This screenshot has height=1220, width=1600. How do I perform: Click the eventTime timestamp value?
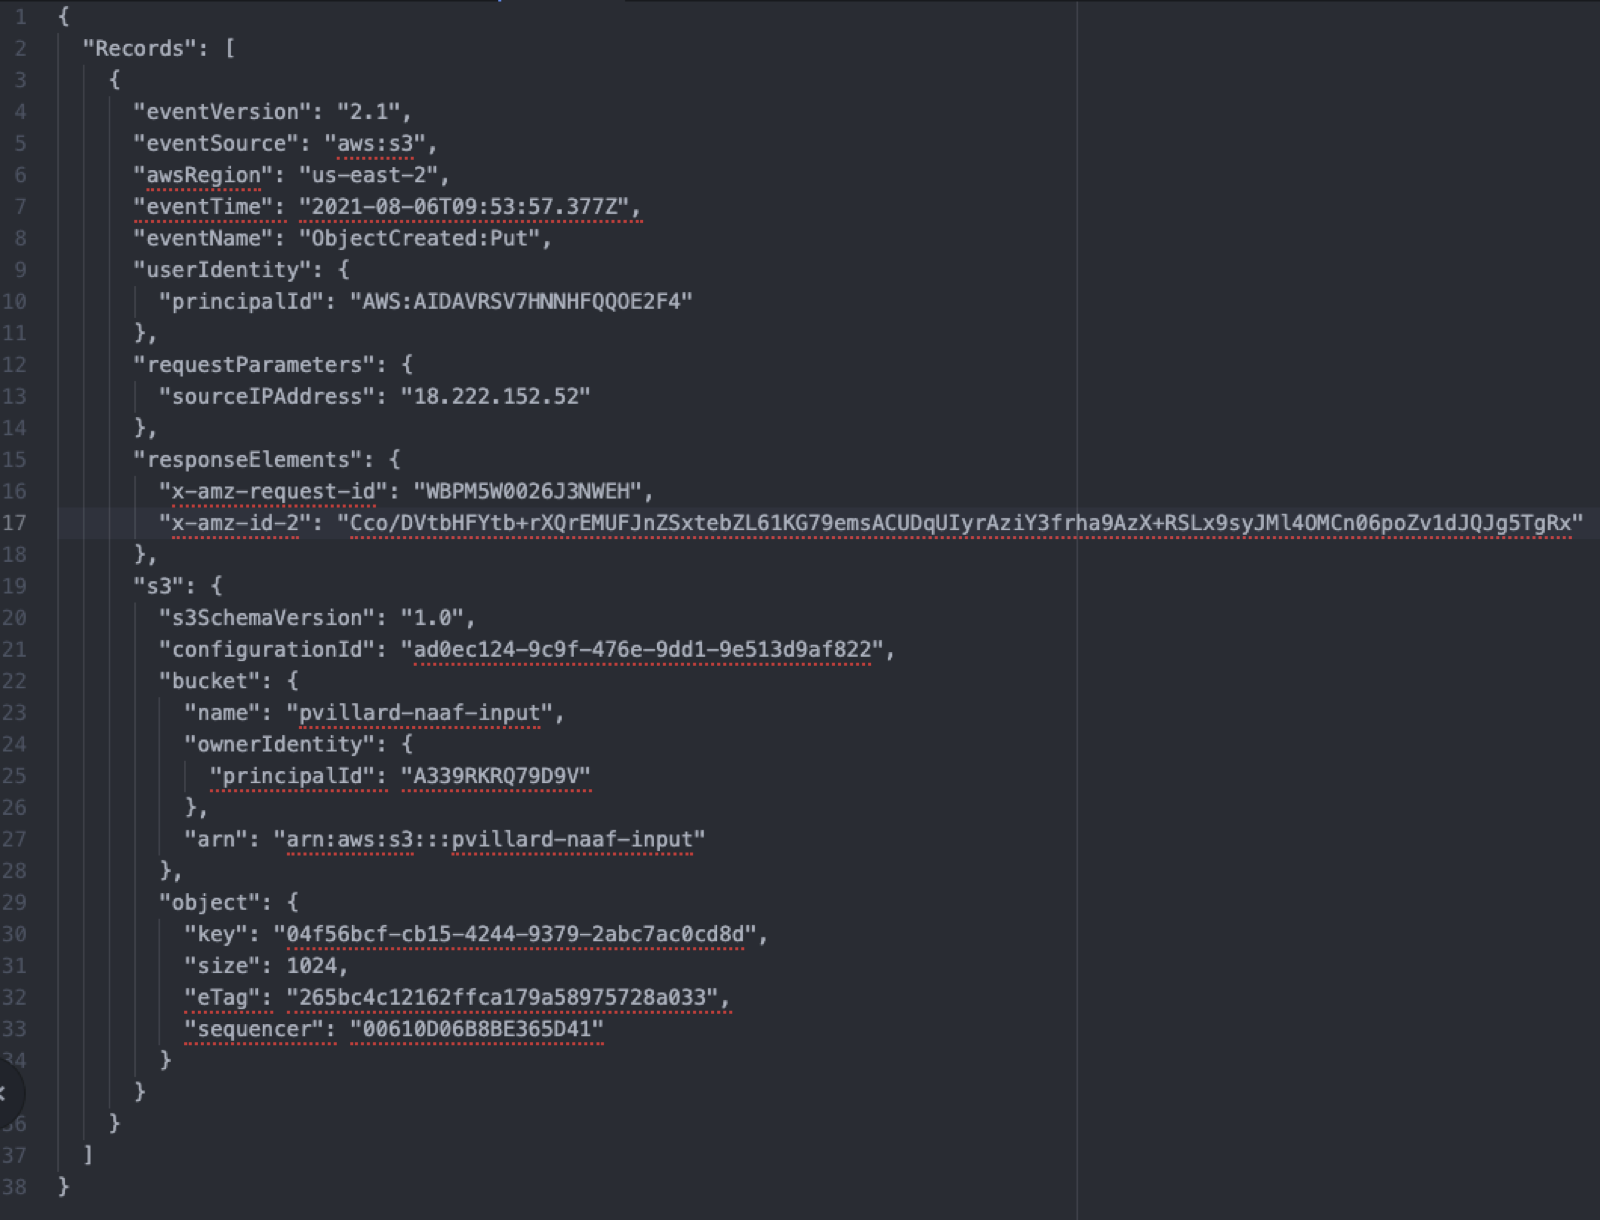tap(469, 207)
